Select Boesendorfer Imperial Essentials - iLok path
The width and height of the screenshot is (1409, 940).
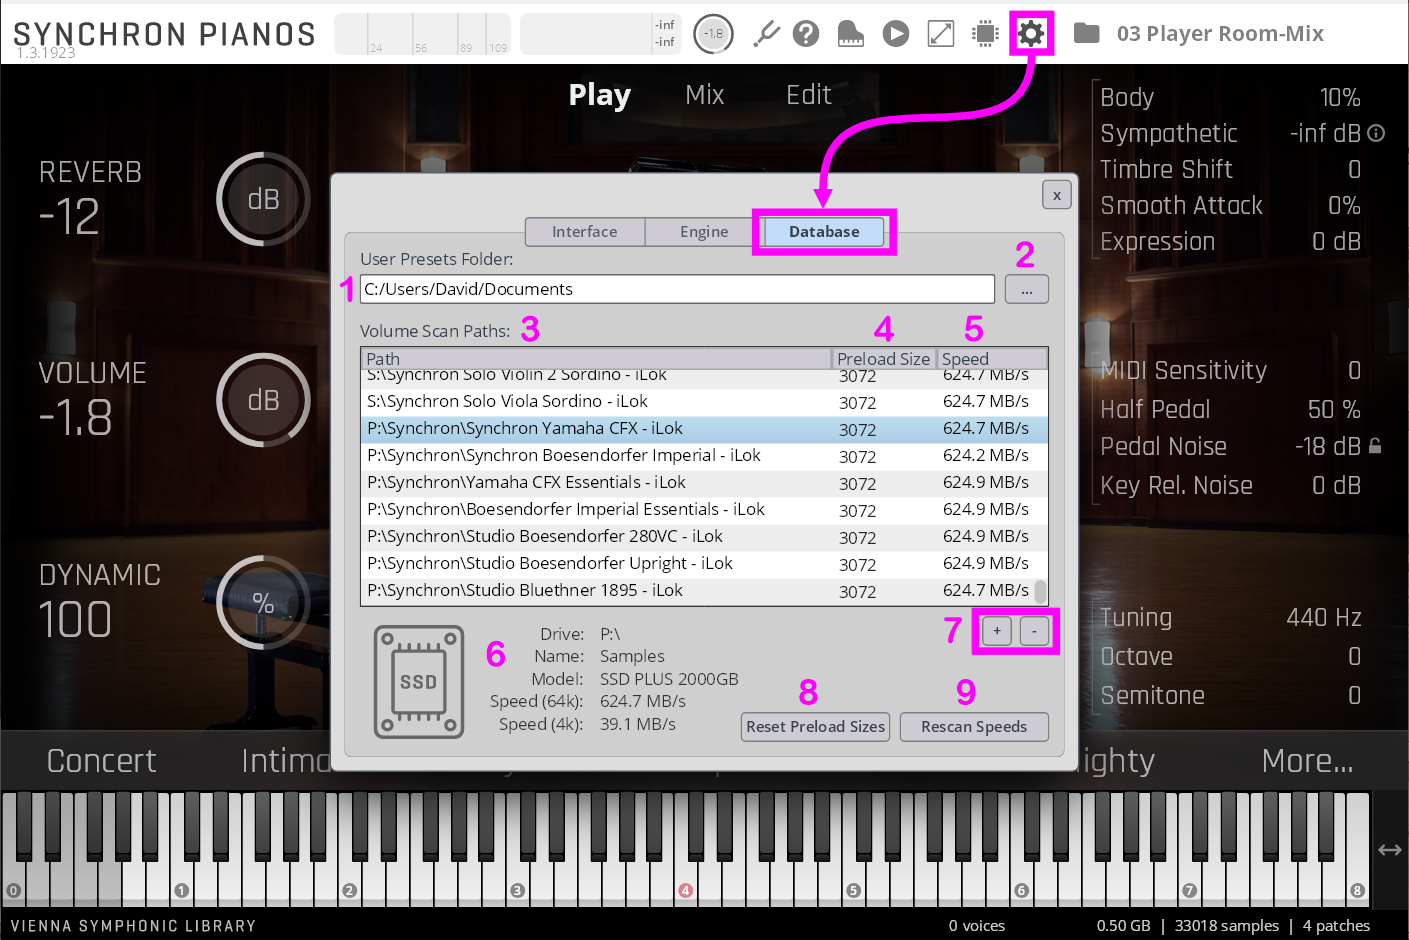pos(566,510)
